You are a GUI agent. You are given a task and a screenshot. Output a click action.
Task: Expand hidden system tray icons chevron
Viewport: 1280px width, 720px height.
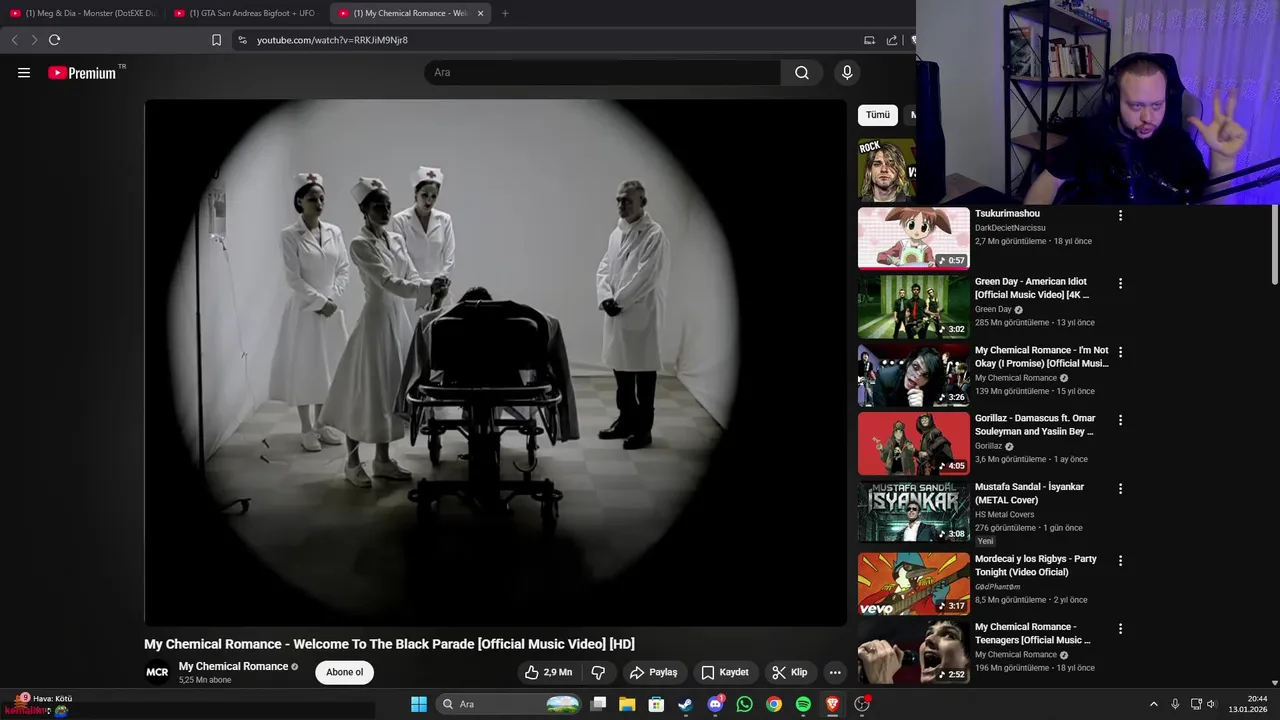click(1153, 704)
